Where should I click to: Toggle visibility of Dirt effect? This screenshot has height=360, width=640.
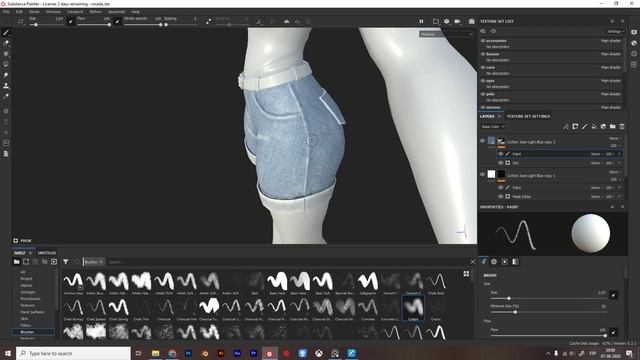pyautogui.click(x=500, y=163)
